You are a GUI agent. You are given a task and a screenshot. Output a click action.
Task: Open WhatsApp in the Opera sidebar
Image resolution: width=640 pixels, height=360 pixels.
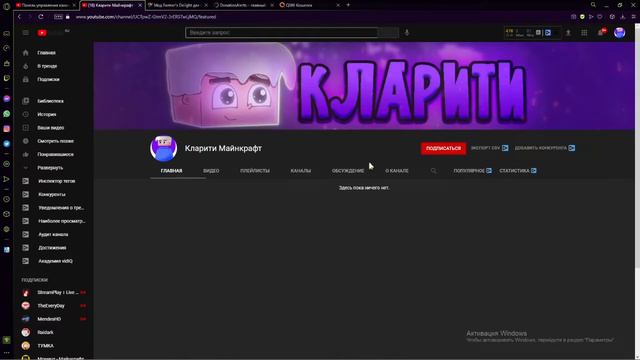[x=7, y=114]
